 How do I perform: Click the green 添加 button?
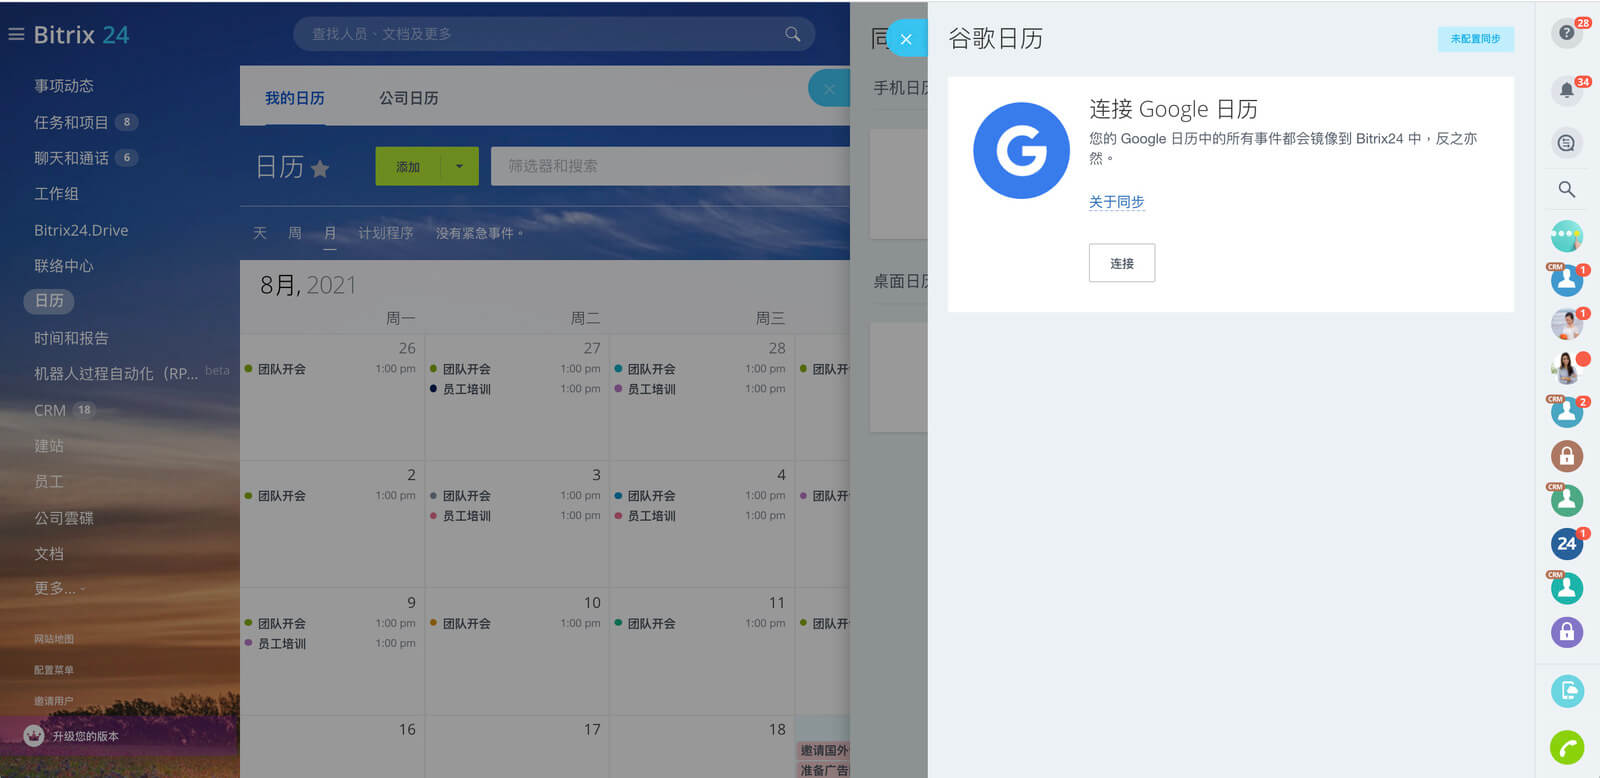[x=408, y=166]
